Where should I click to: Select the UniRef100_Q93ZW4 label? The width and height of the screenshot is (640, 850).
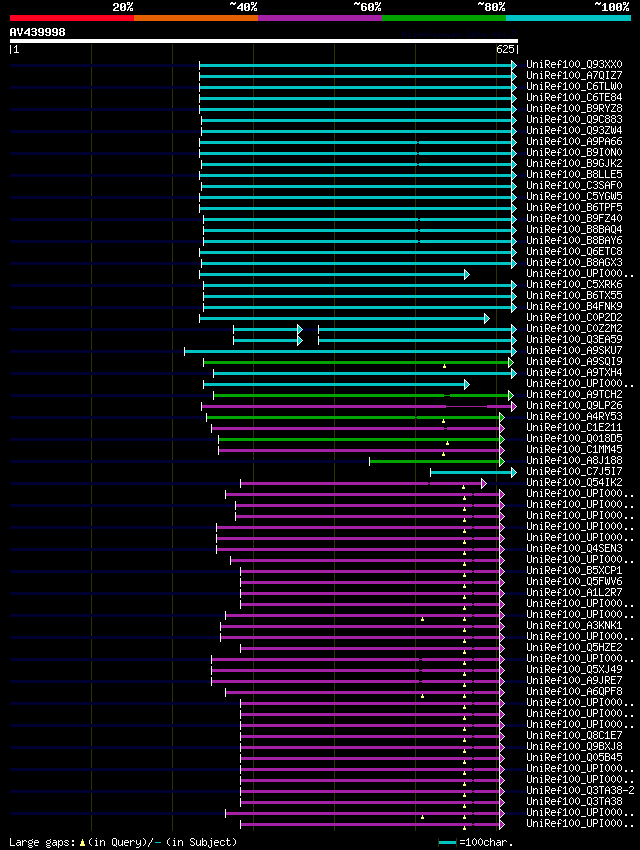[x=574, y=131]
